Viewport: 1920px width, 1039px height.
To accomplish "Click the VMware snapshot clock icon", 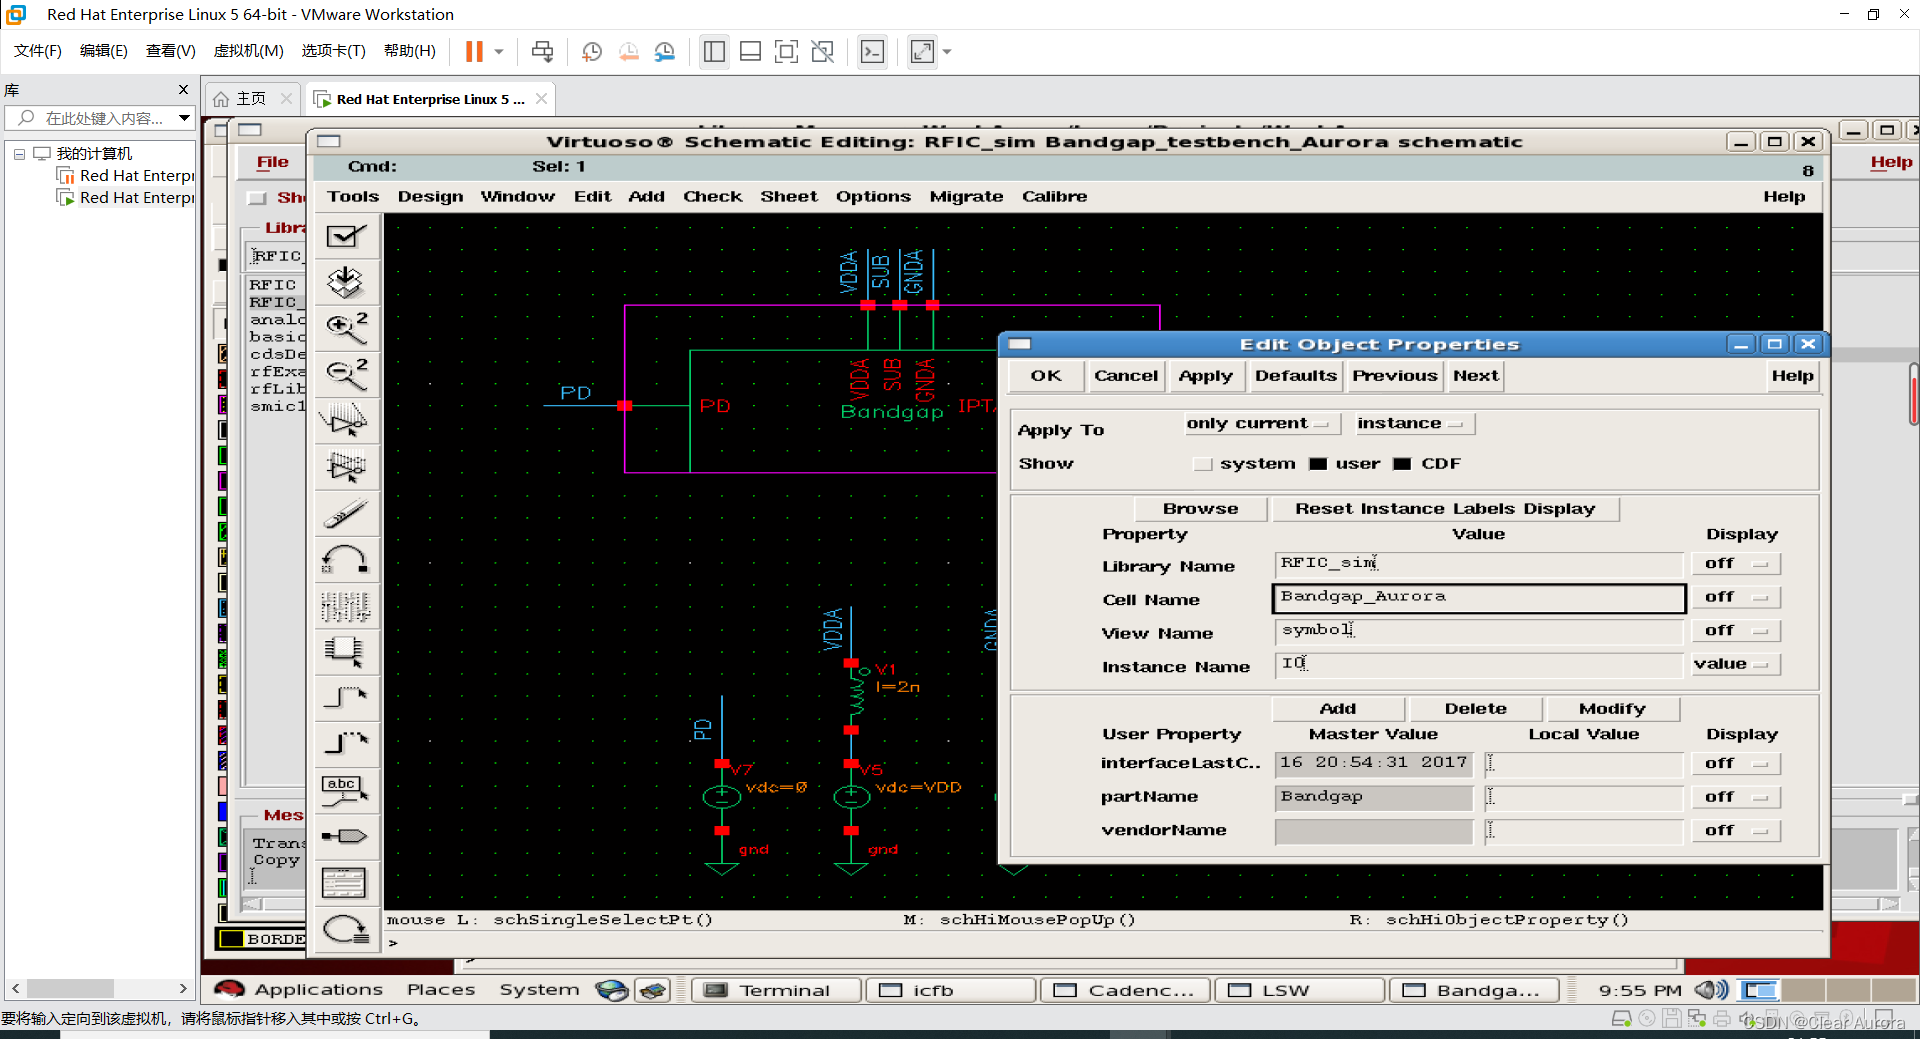I will (x=592, y=51).
